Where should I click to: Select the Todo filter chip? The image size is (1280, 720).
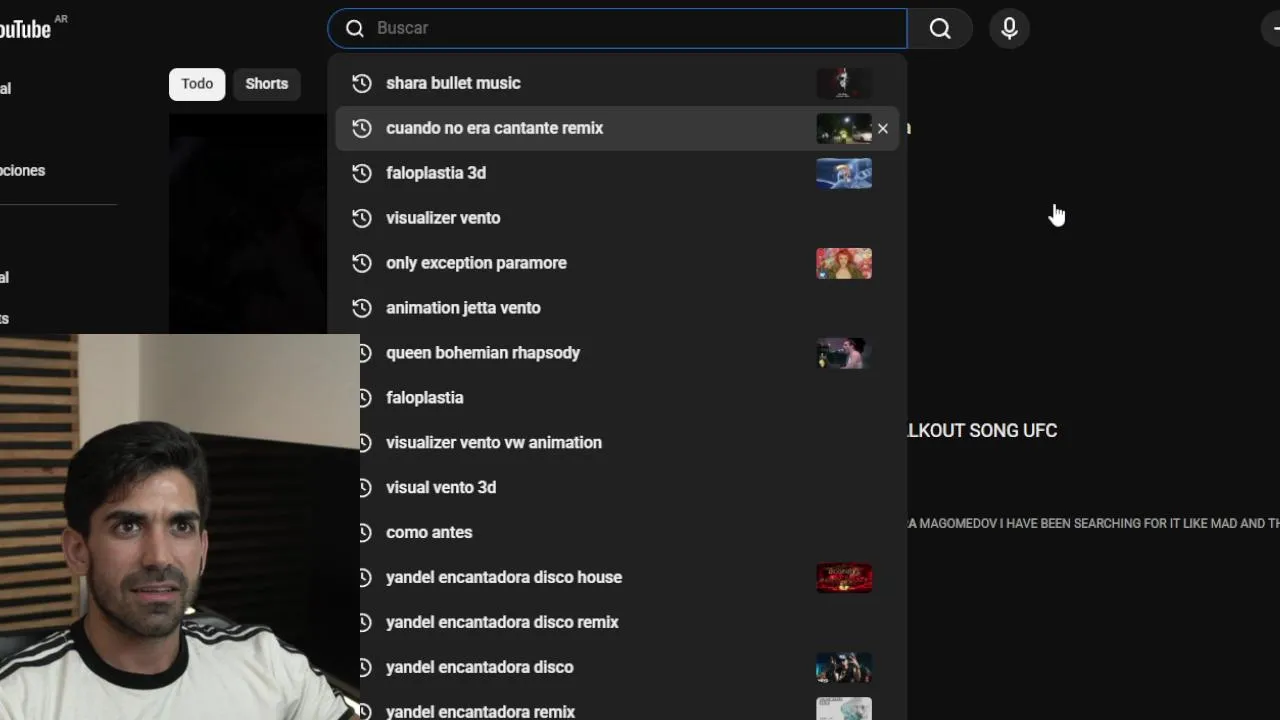click(197, 84)
